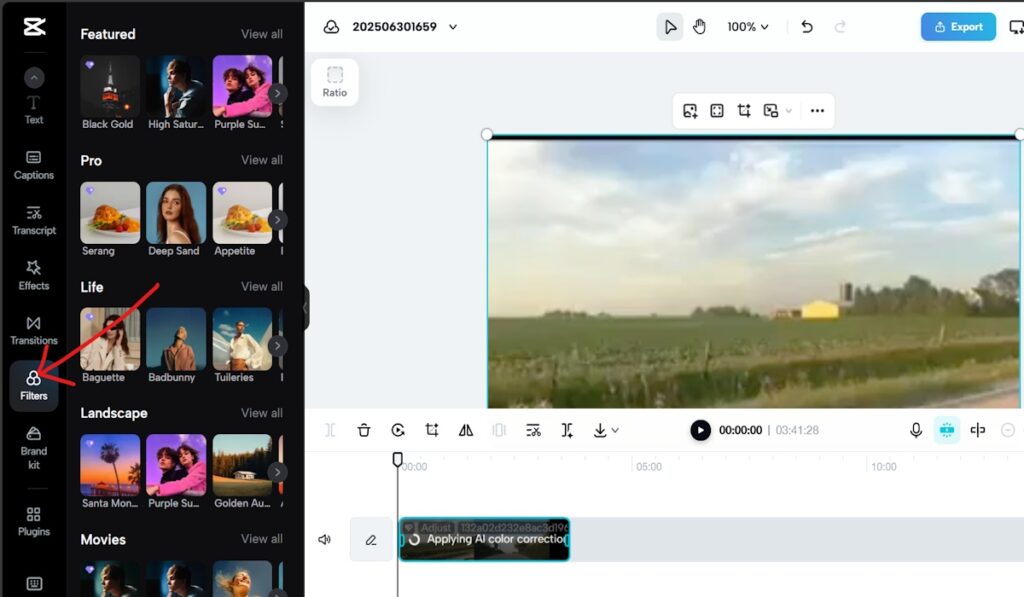This screenshot has height=597, width=1024.
Task: Select the pointer cursor tool
Action: [670, 27]
